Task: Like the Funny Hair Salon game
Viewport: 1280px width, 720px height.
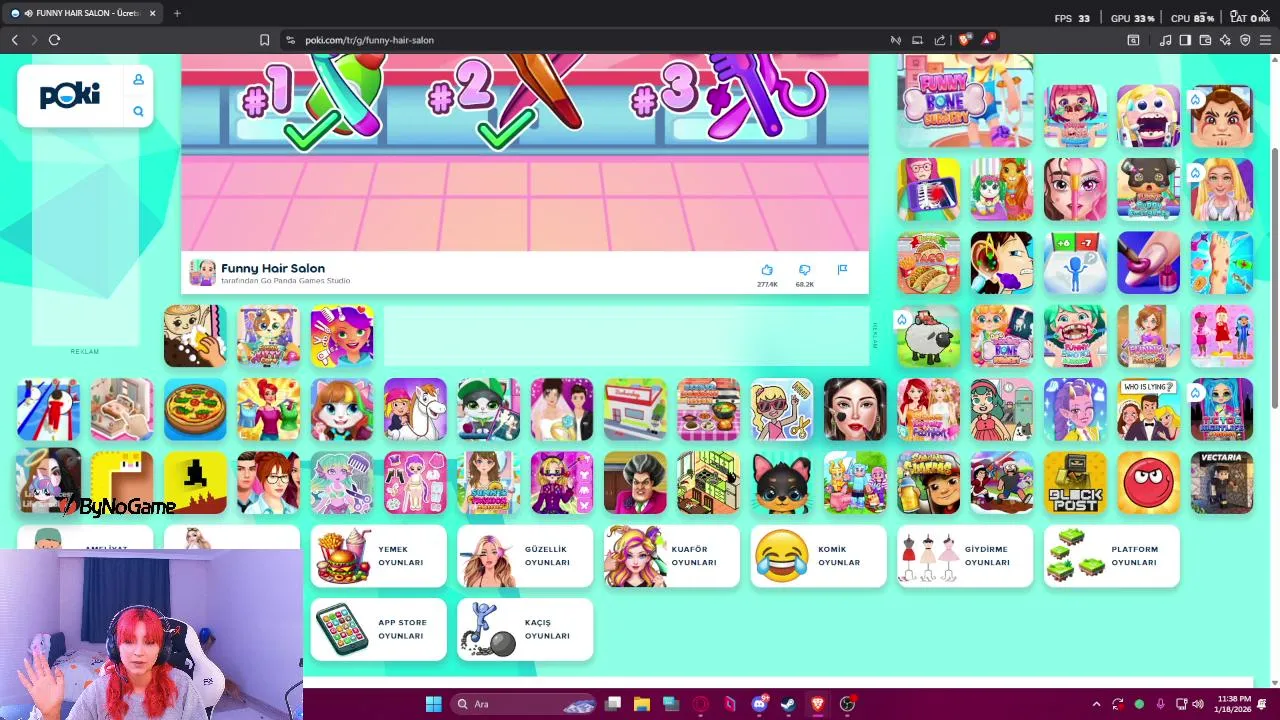Action: (x=767, y=270)
